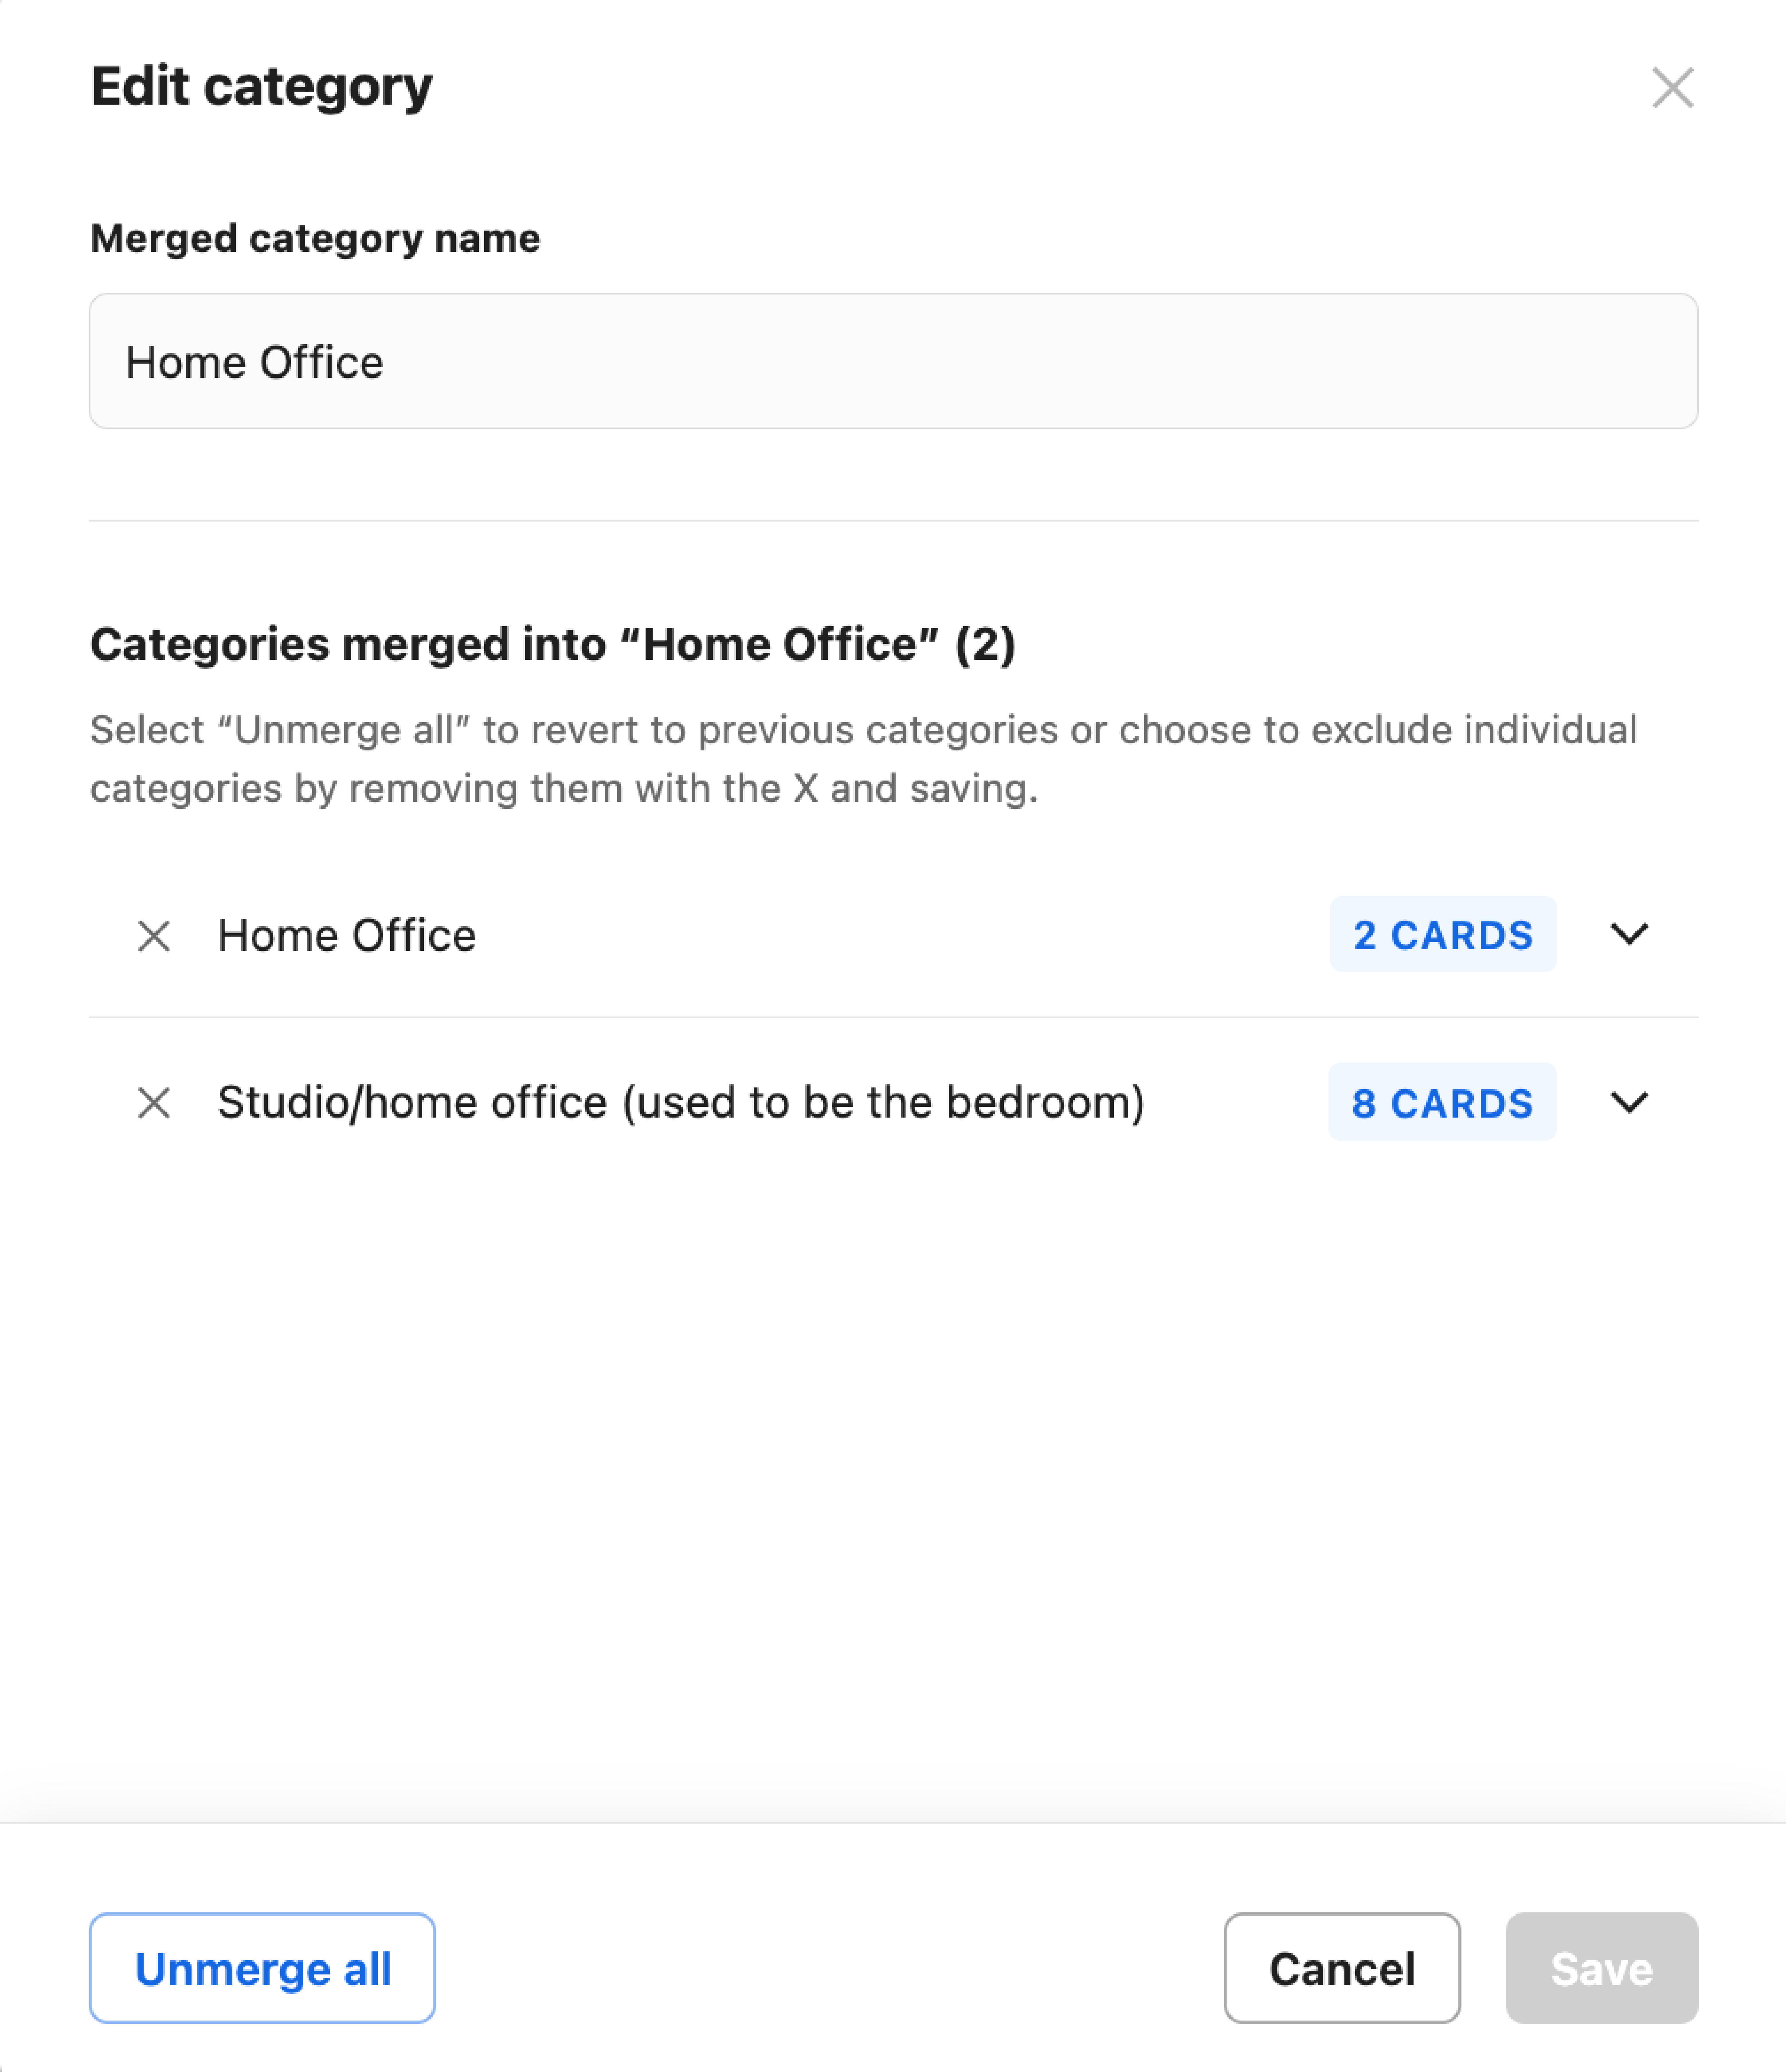
Task: Click the "Categories merged into" heading
Action: tap(553, 644)
